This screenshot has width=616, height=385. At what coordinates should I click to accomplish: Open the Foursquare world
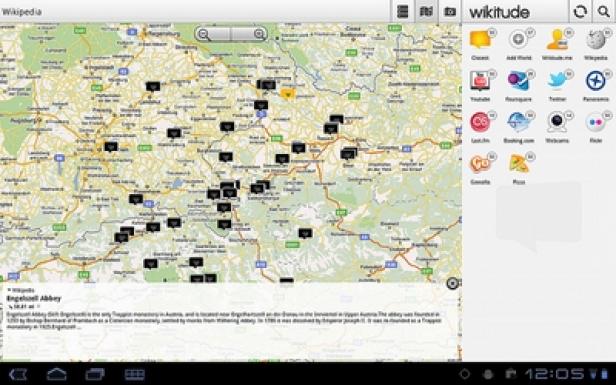(x=519, y=81)
